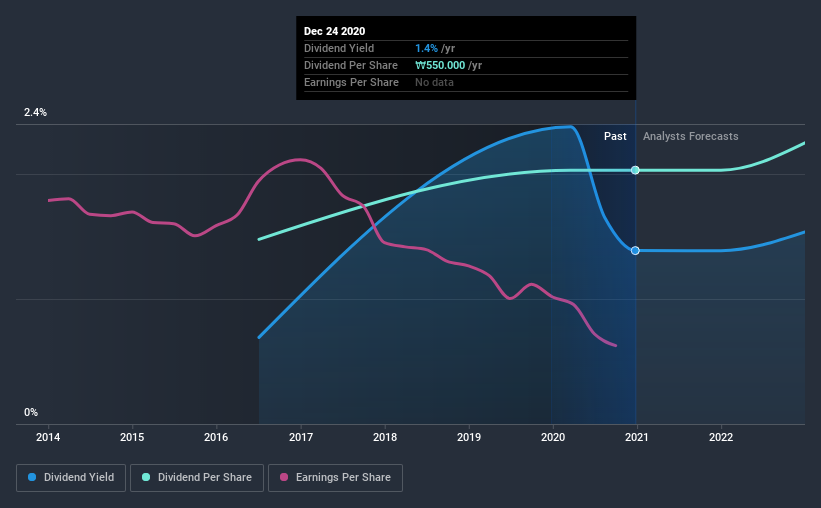Click the 0% y-axis label
The width and height of the screenshot is (821, 508).
pos(31,413)
